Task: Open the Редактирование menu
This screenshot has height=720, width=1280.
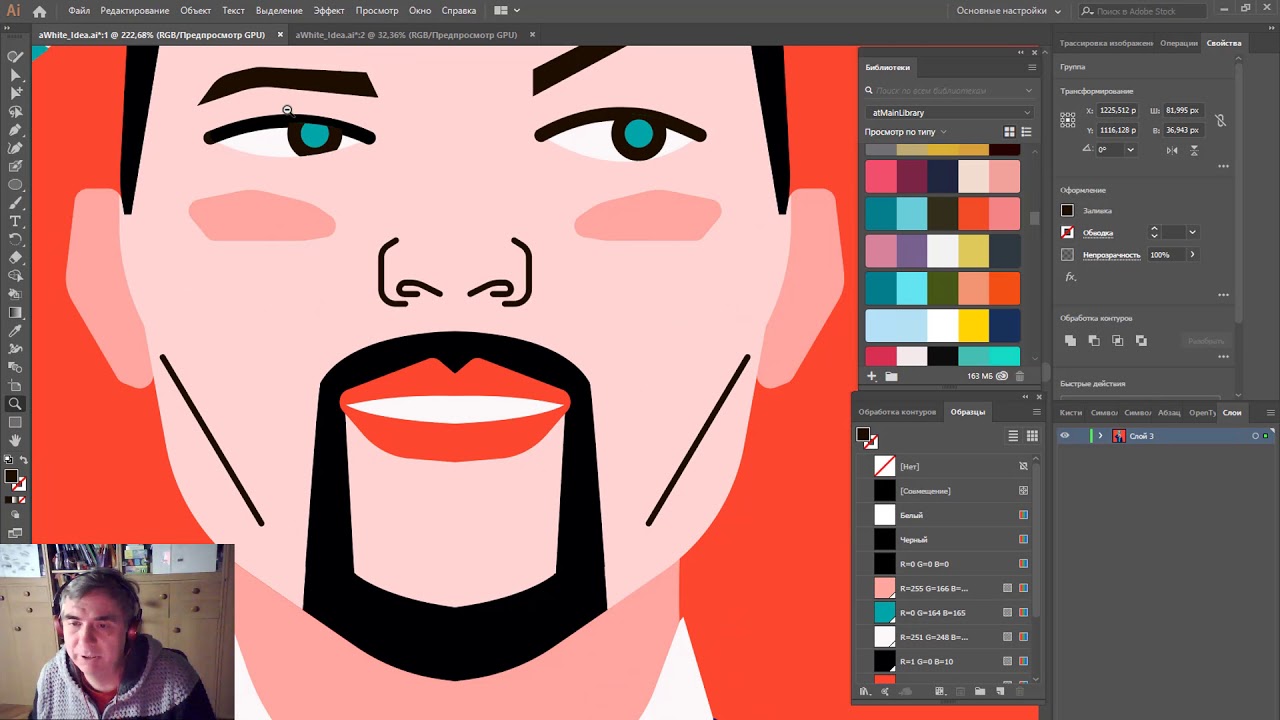Action: pos(135,11)
